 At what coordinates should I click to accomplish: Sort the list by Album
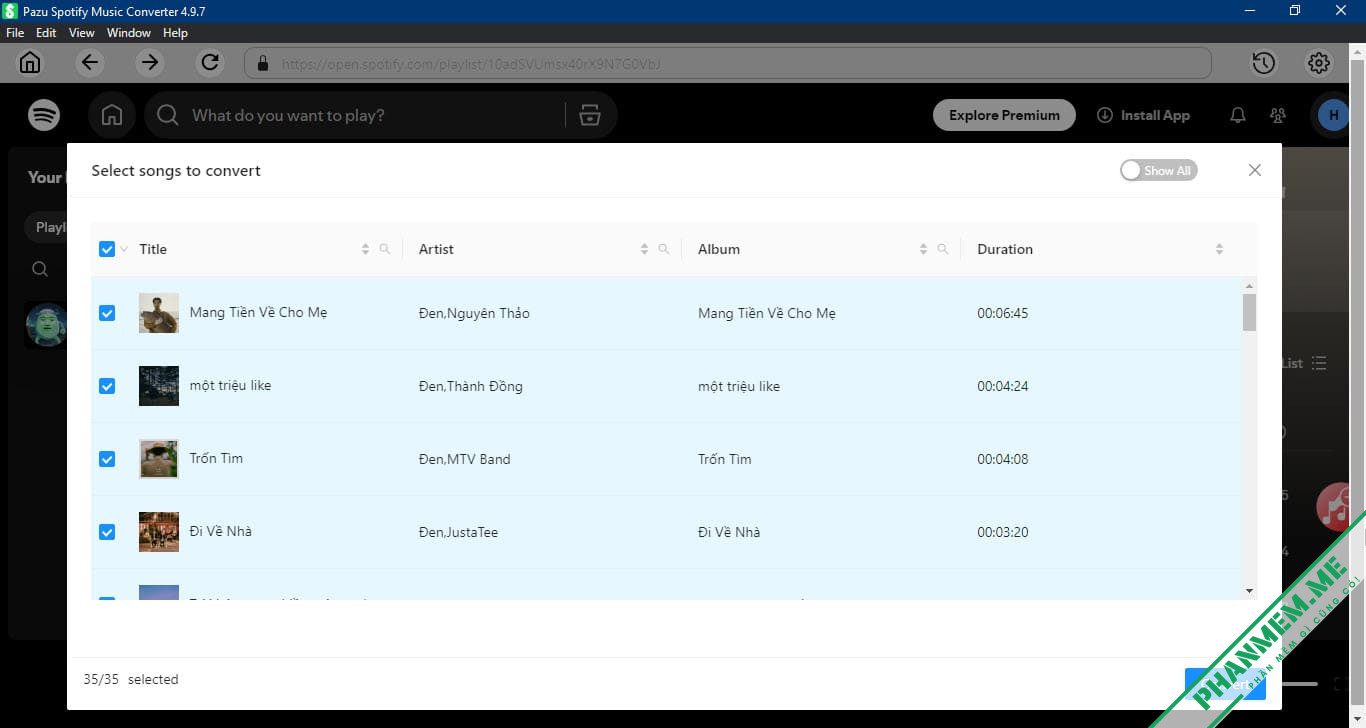(x=923, y=249)
